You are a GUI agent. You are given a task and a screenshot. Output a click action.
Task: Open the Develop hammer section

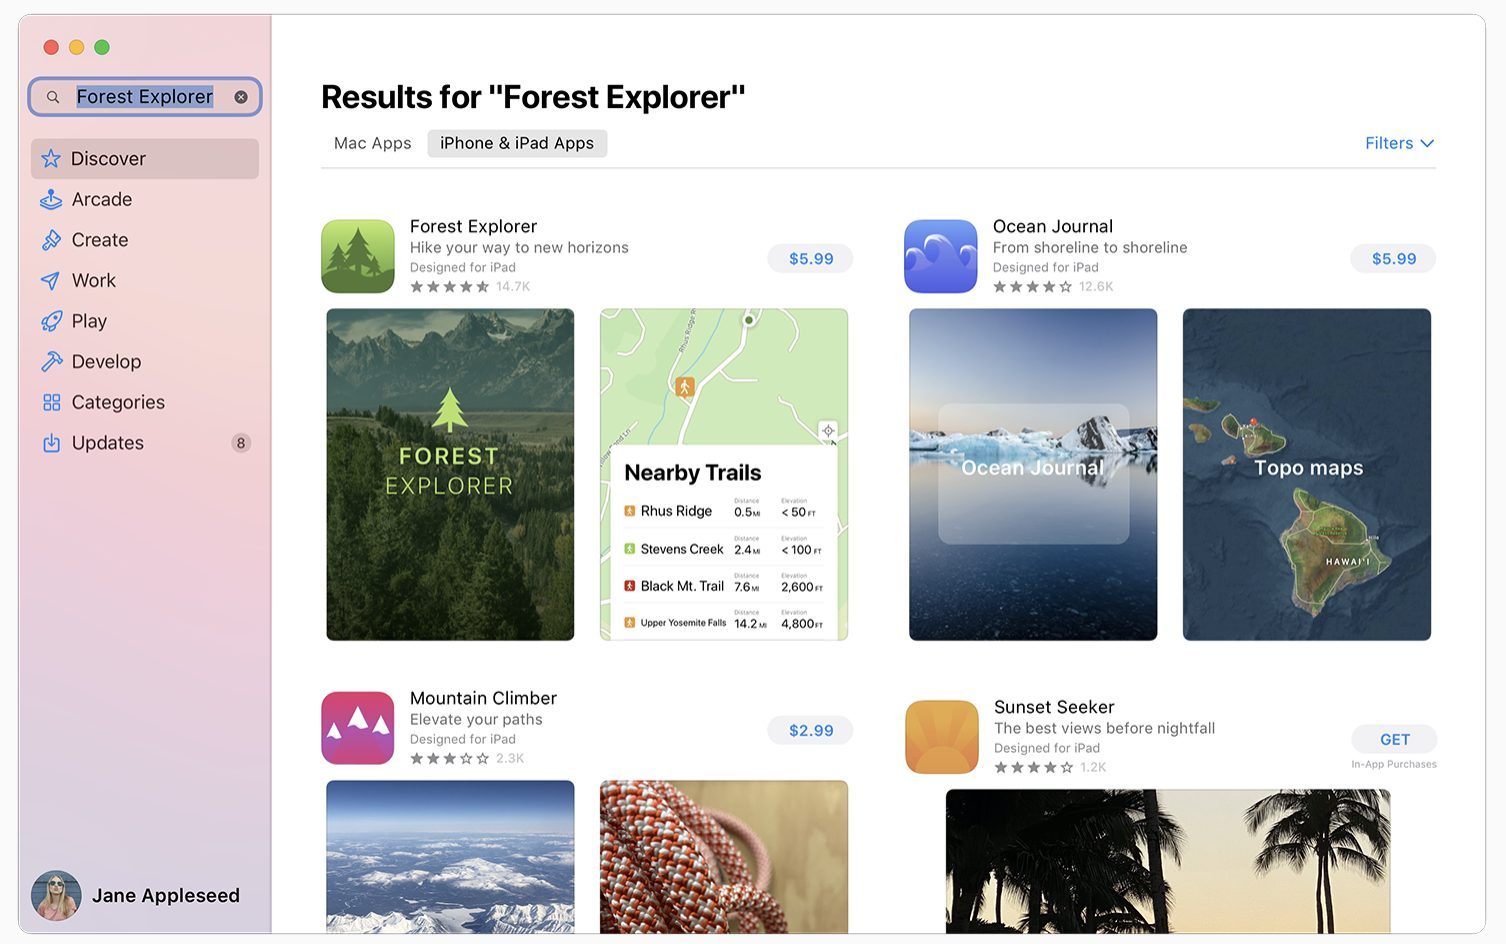pyautogui.click(x=144, y=362)
